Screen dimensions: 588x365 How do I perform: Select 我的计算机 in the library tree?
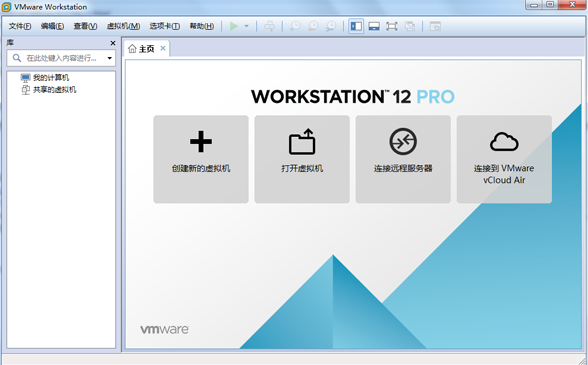click(51, 78)
